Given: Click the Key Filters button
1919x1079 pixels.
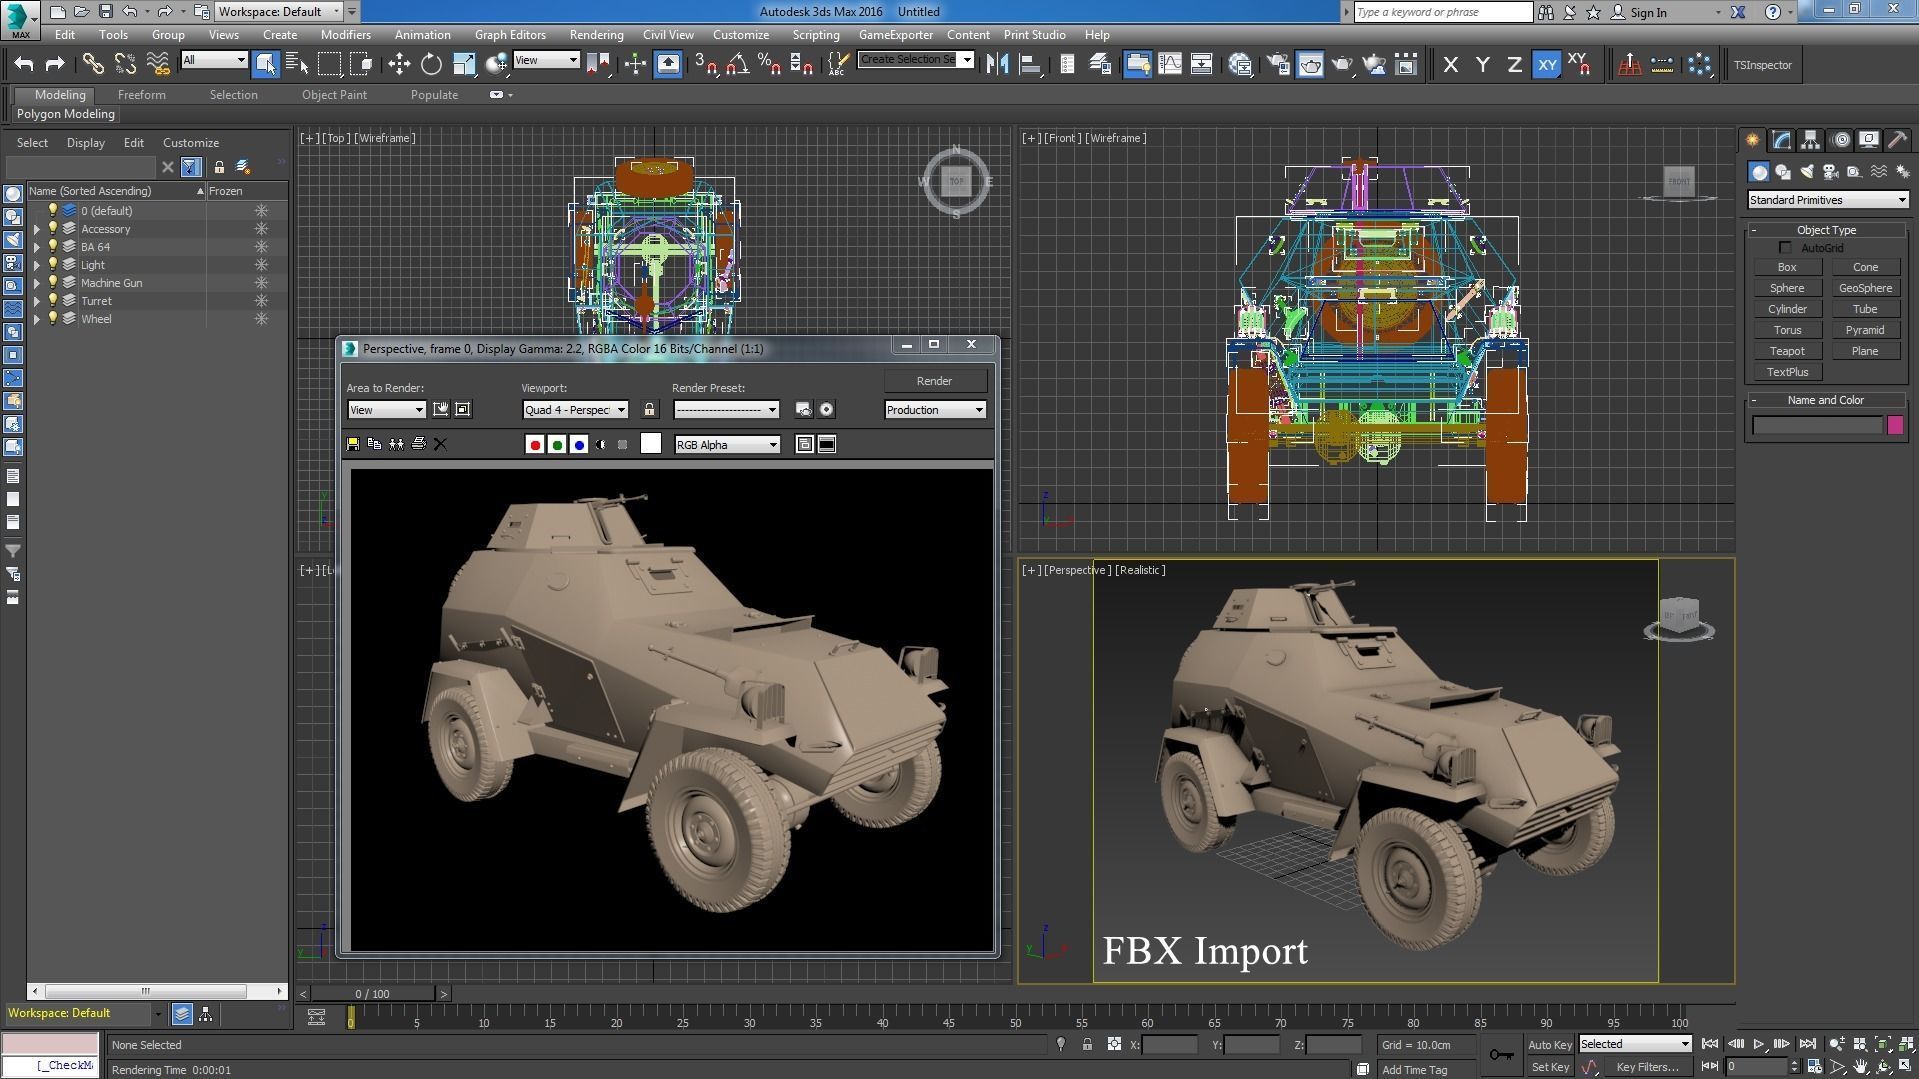Looking at the screenshot, I should tap(1647, 1067).
